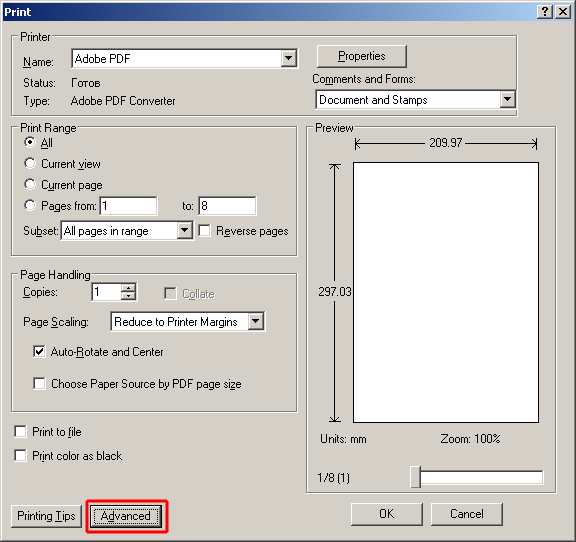
Task: Click the 'Adobe PDF Converter' type text
Action: click(123, 101)
